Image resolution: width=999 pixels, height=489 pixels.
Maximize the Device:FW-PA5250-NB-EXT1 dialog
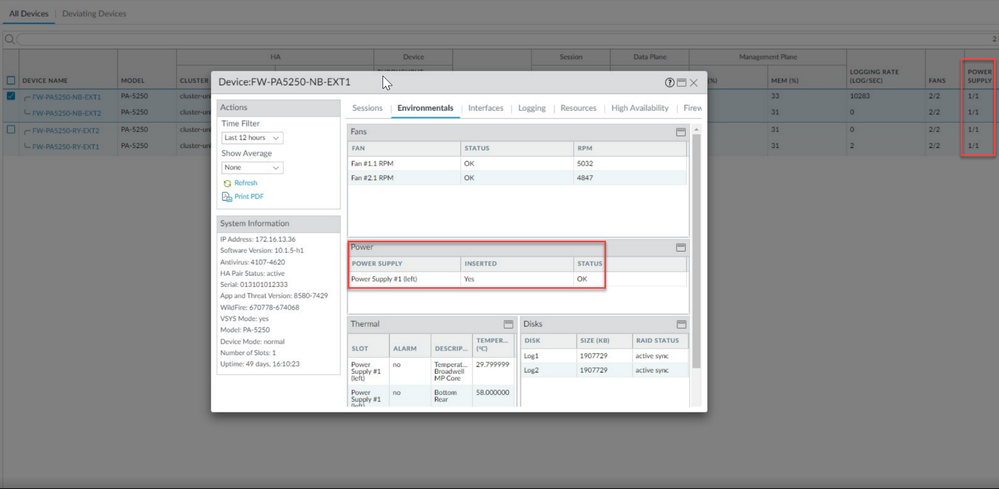point(681,83)
